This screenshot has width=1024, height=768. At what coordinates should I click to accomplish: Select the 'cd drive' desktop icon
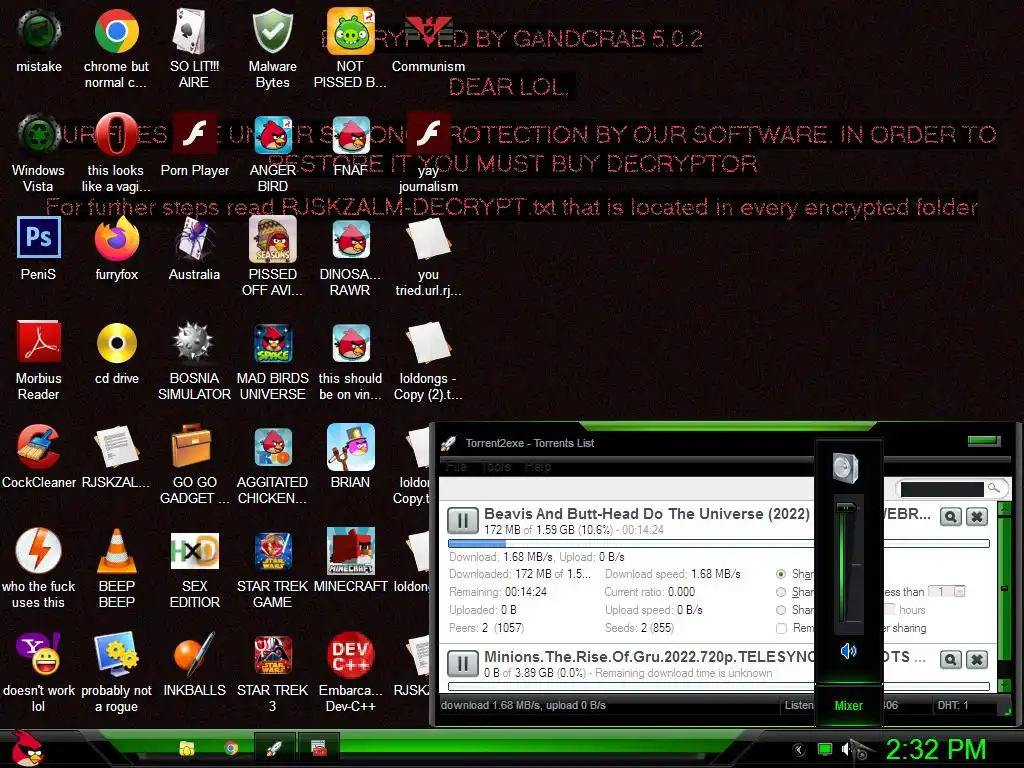tap(116, 353)
